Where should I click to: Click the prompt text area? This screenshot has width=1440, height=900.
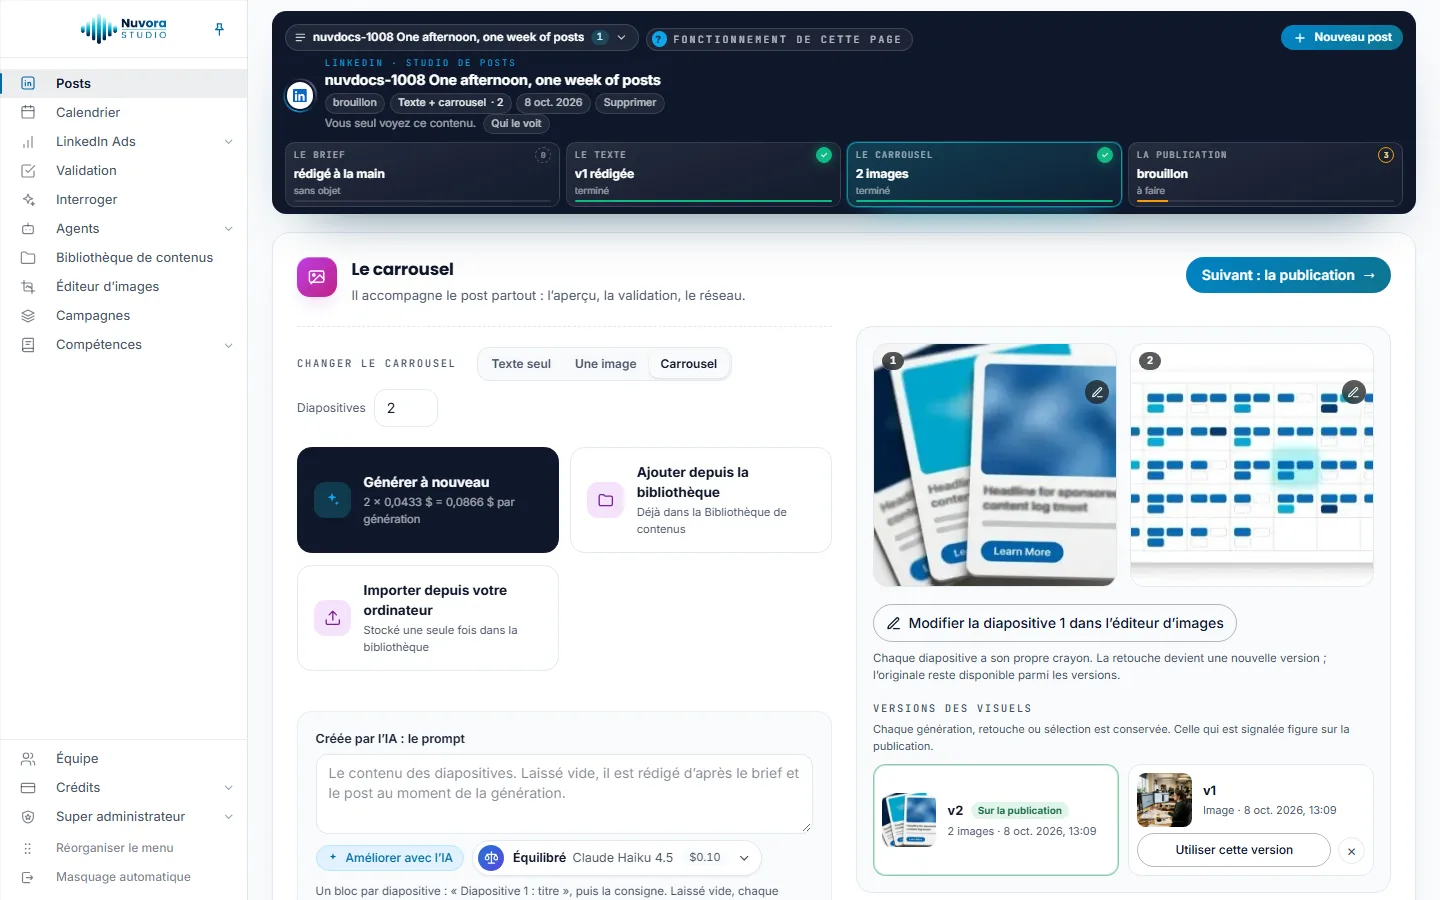pyautogui.click(x=564, y=794)
